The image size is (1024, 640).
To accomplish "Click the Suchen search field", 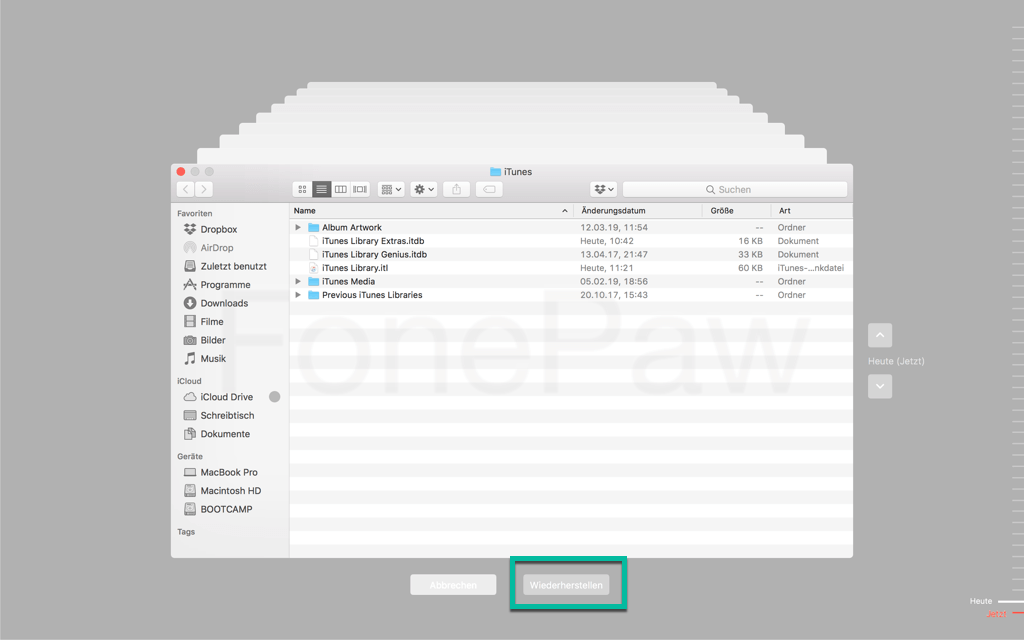I will (735, 189).
